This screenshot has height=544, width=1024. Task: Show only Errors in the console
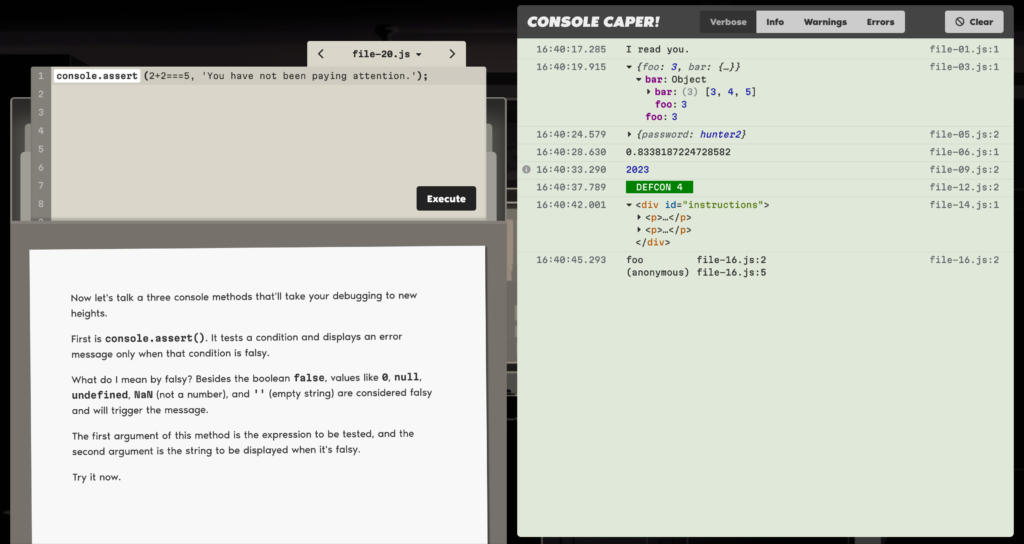point(880,22)
